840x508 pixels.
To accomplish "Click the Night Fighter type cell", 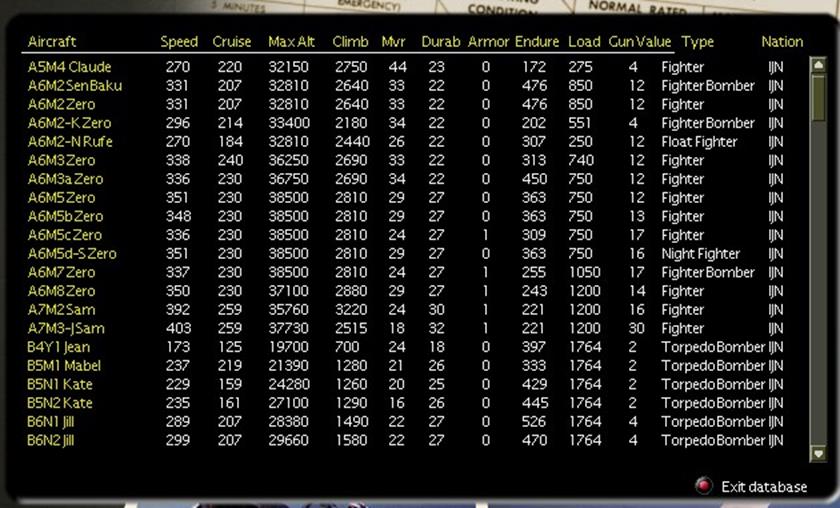I will [x=700, y=254].
